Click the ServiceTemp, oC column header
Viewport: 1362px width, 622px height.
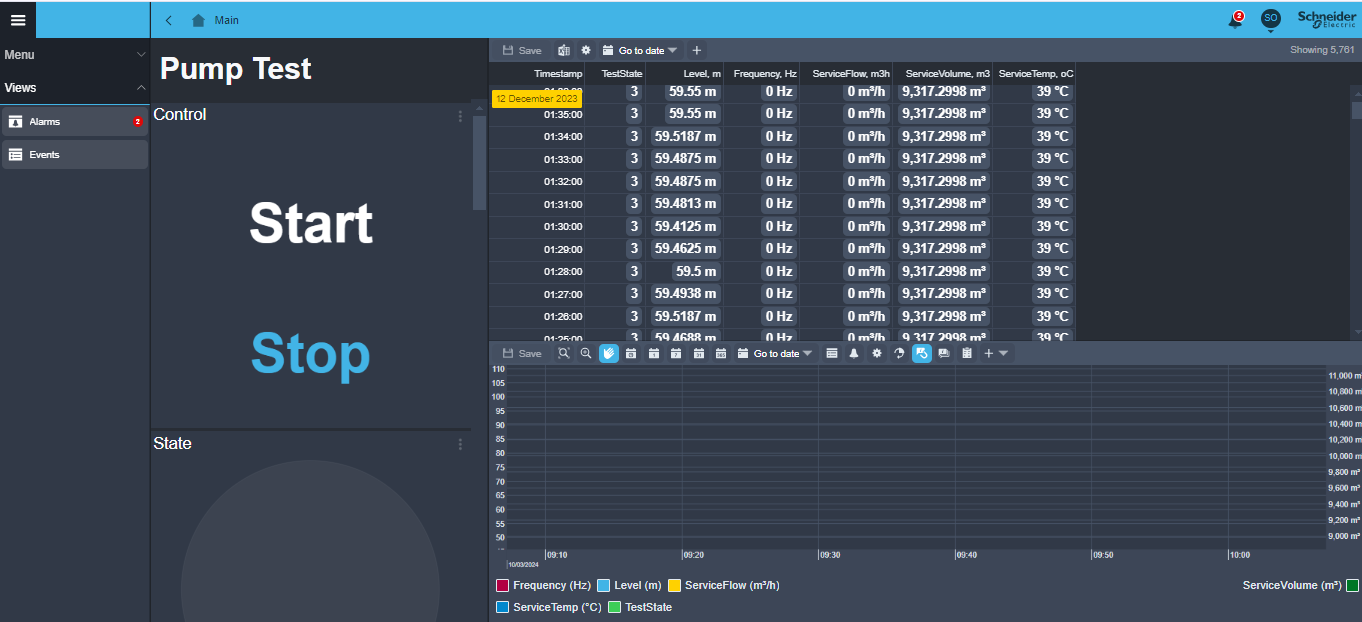(x=1035, y=74)
